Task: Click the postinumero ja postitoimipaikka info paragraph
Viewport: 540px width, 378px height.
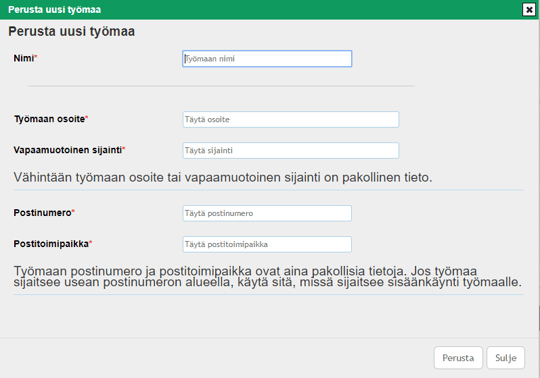Action: [268, 276]
